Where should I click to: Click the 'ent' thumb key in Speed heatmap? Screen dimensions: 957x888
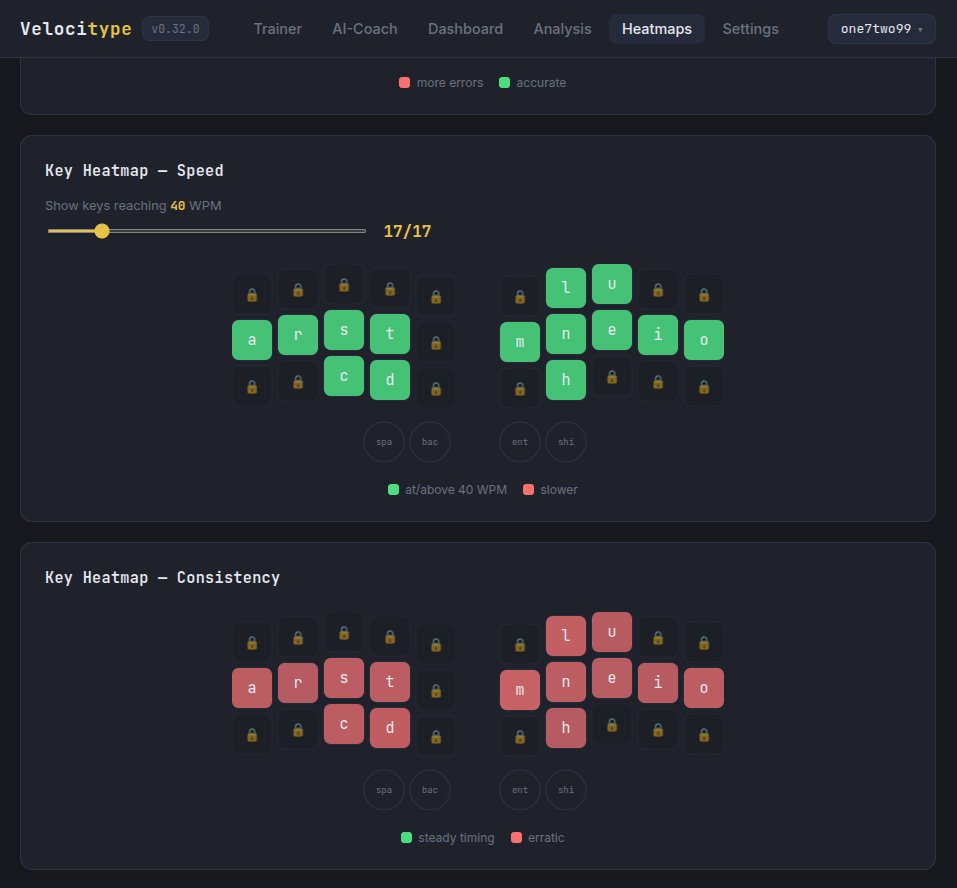coord(520,442)
